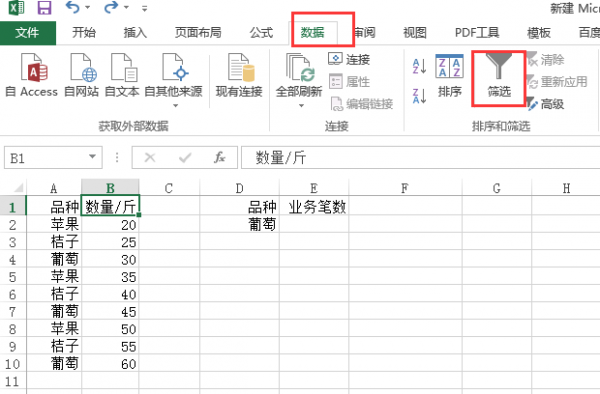Sort descending Z to A
The height and width of the screenshot is (394, 600).
coord(419,96)
